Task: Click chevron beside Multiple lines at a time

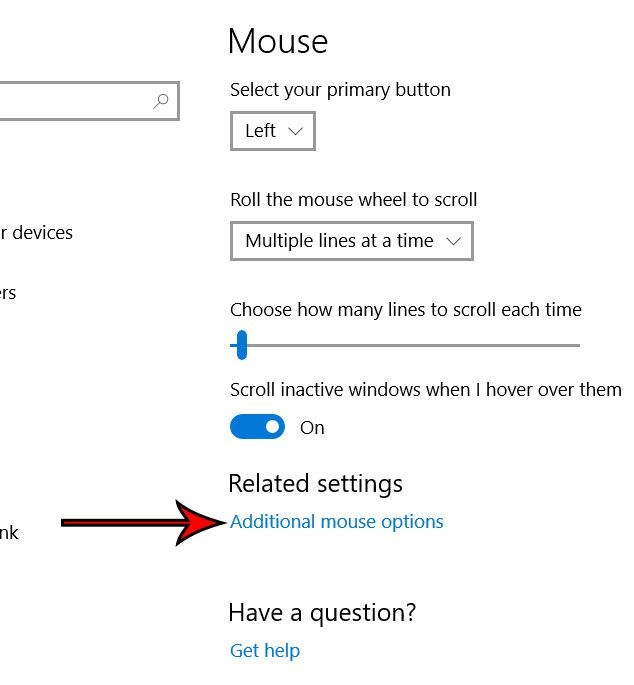Action: (454, 241)
